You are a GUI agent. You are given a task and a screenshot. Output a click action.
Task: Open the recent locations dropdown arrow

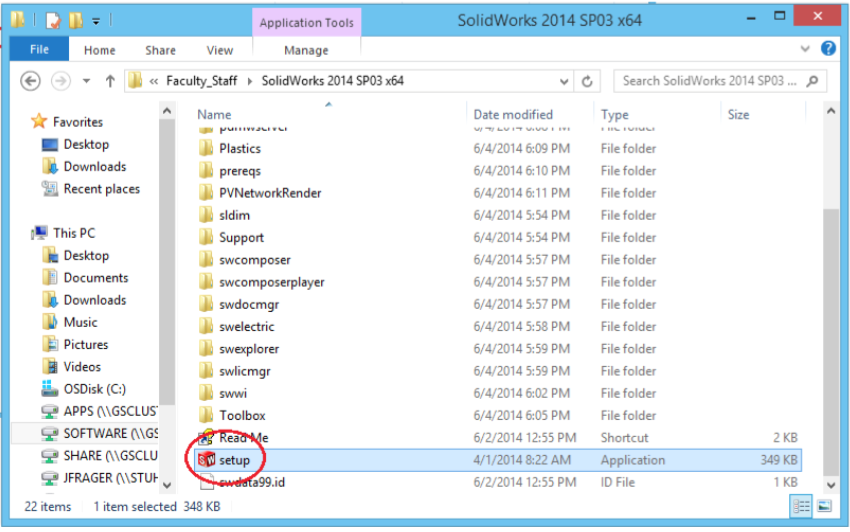[86, 81]
